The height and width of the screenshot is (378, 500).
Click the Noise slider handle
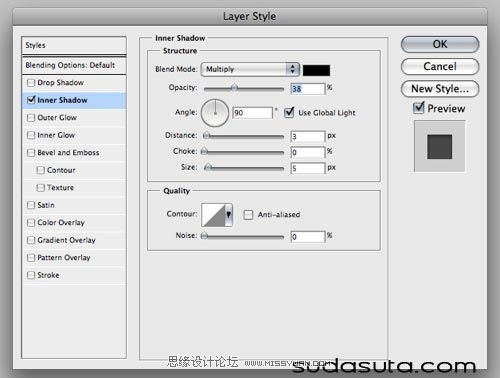tap(204, 236)
